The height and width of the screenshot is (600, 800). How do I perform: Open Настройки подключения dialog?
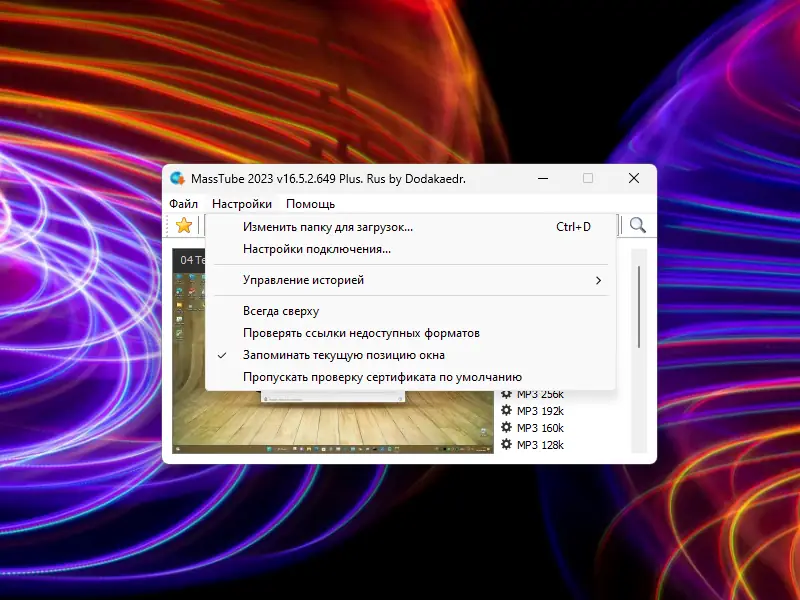coord(410,249)
